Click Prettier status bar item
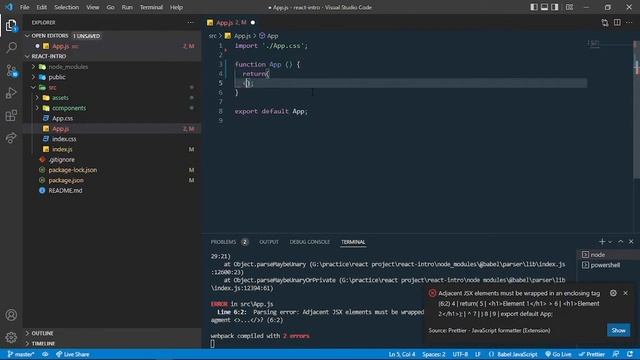 (x=592, y=354)
